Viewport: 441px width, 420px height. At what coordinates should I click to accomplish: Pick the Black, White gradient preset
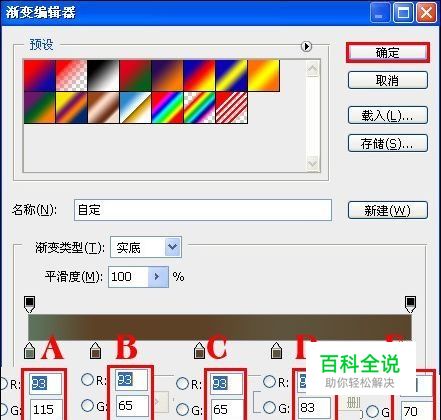(104, 76)
